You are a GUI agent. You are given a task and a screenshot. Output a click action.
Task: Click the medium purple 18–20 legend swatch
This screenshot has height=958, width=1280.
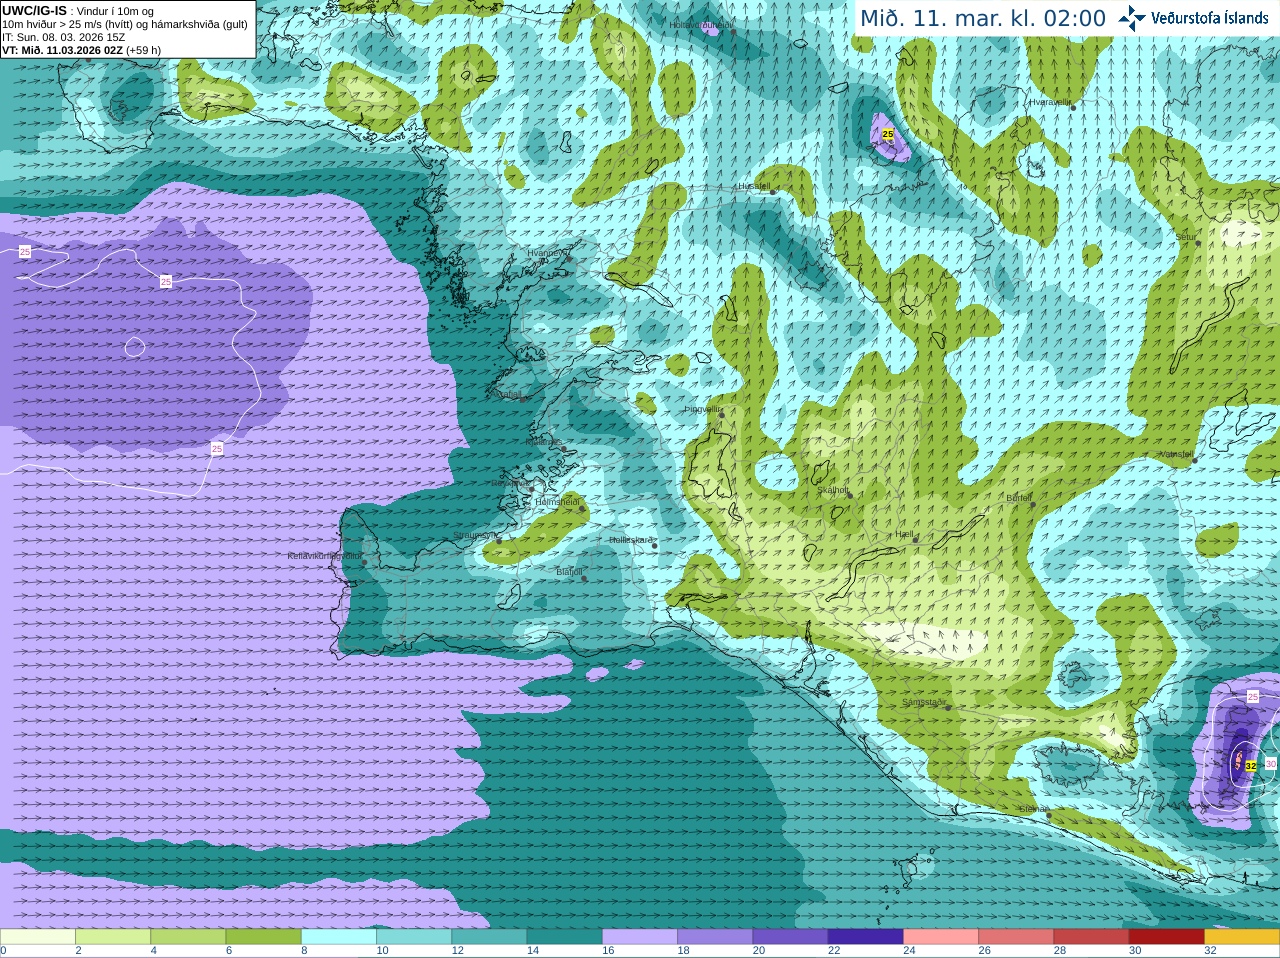pos(715,937)
